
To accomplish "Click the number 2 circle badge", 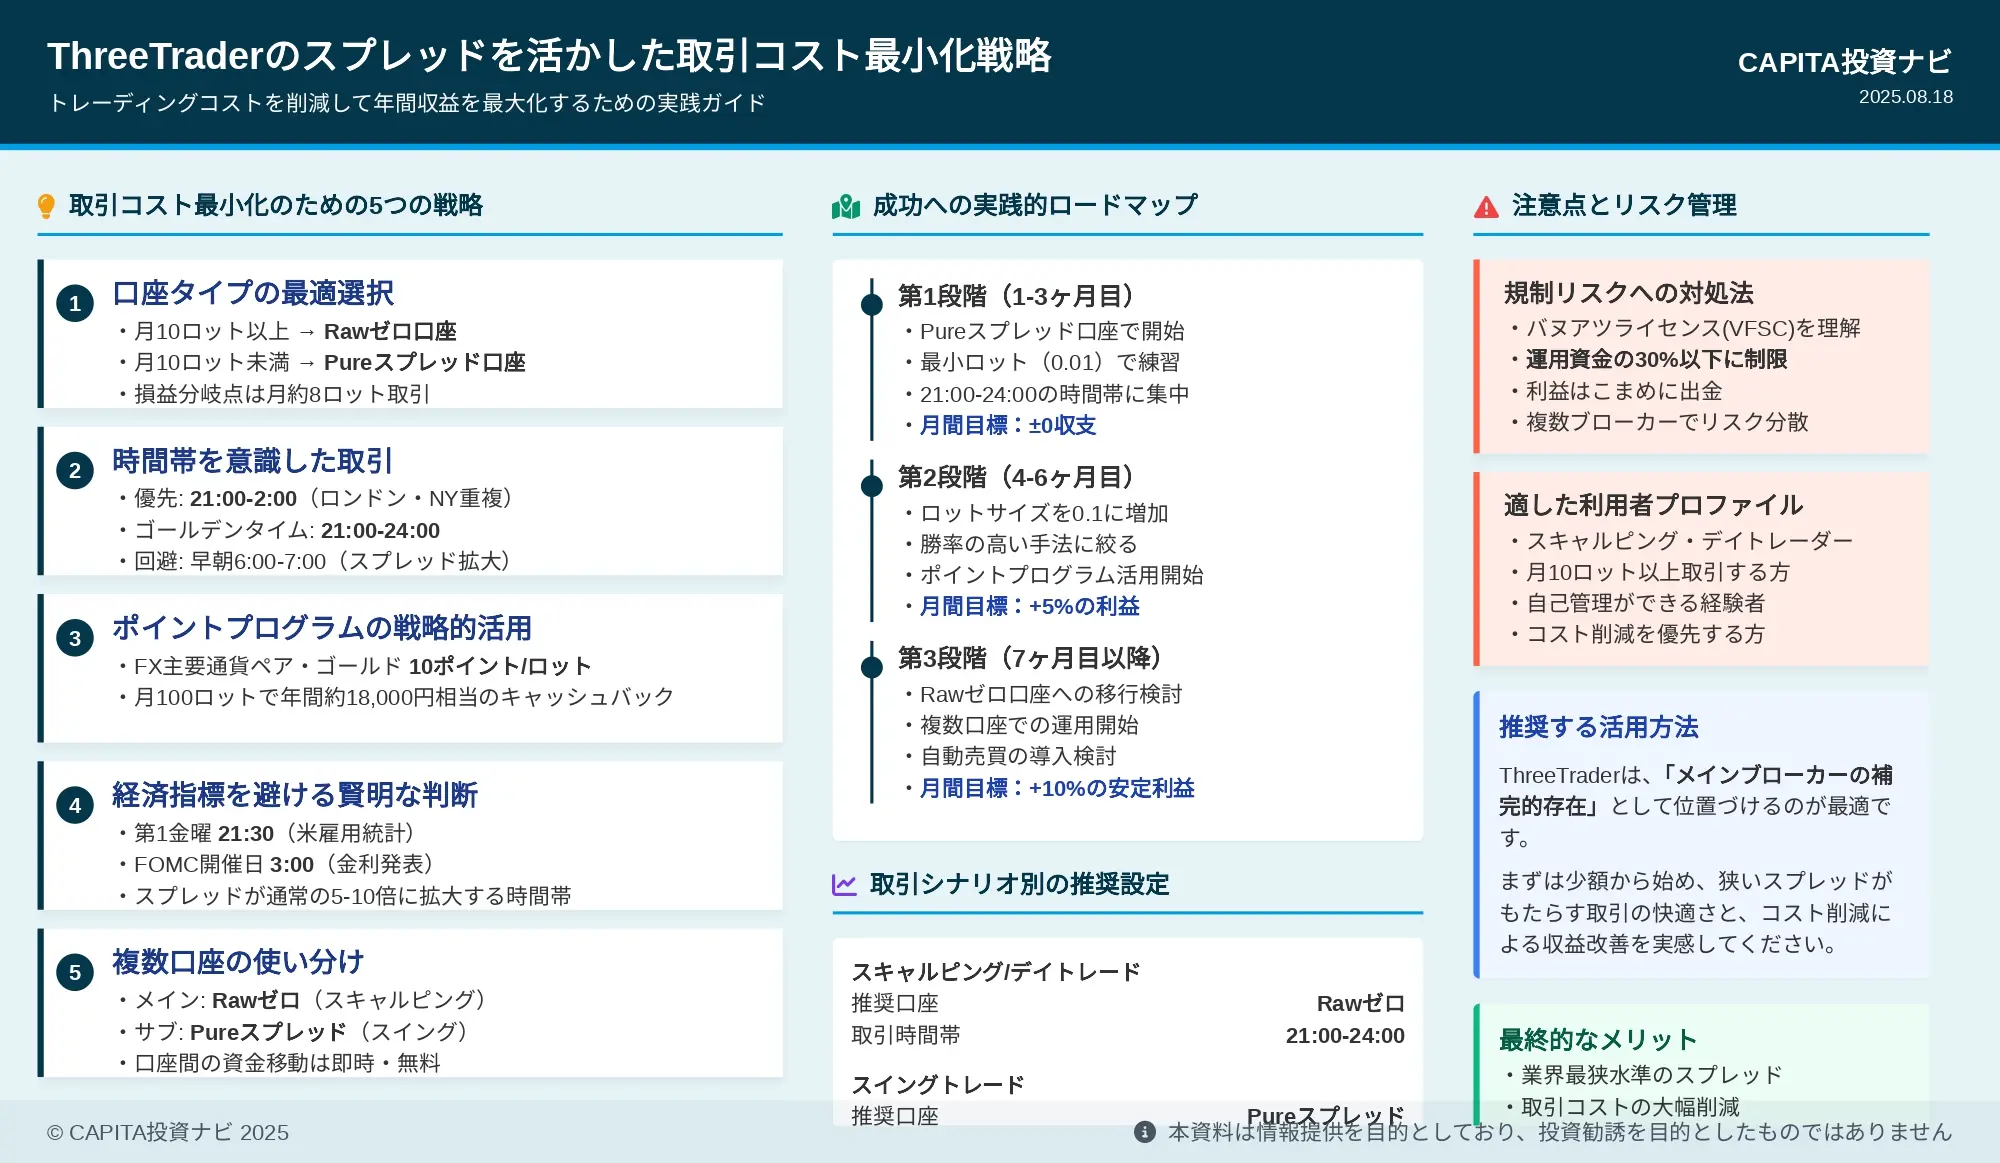I will (x=75, y=470).
